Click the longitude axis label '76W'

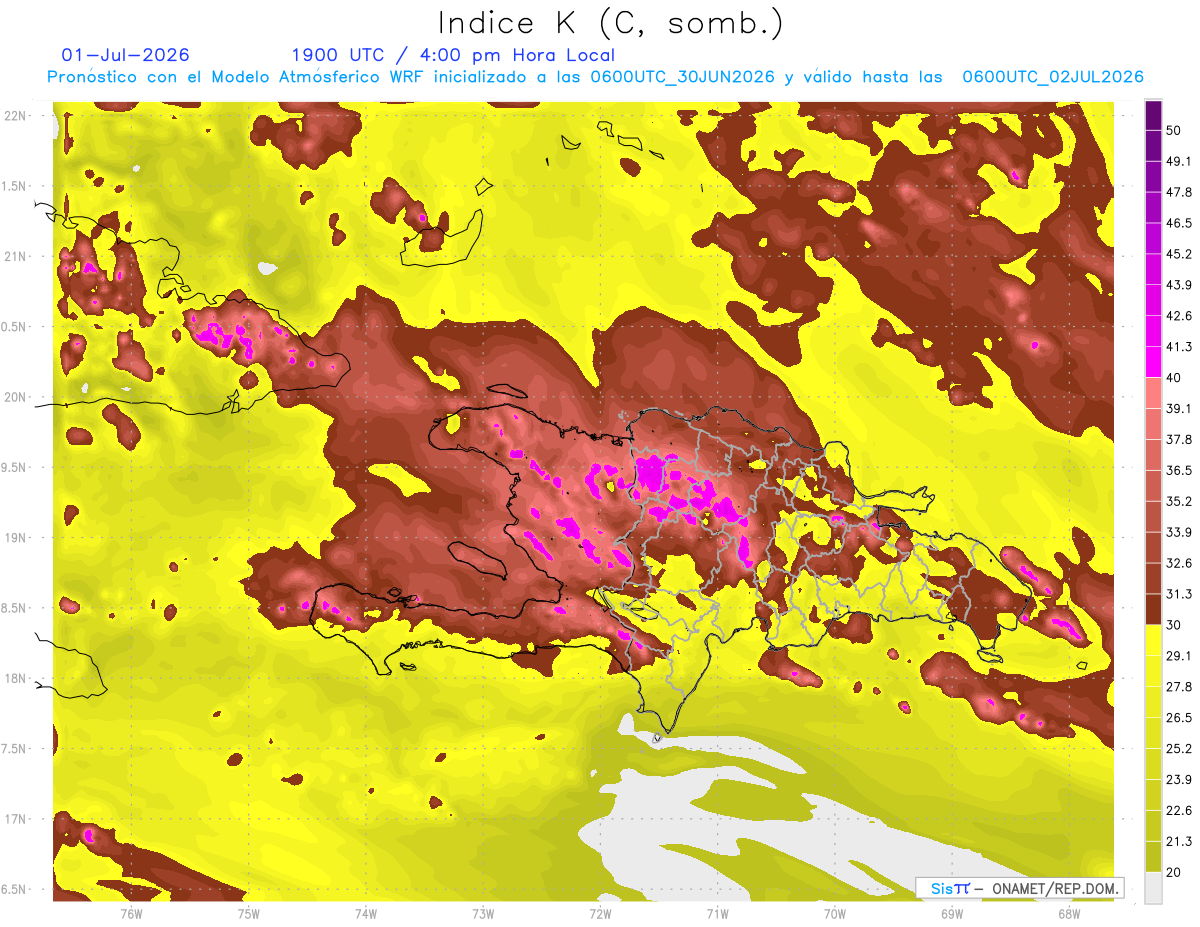(x=131, y=913)
